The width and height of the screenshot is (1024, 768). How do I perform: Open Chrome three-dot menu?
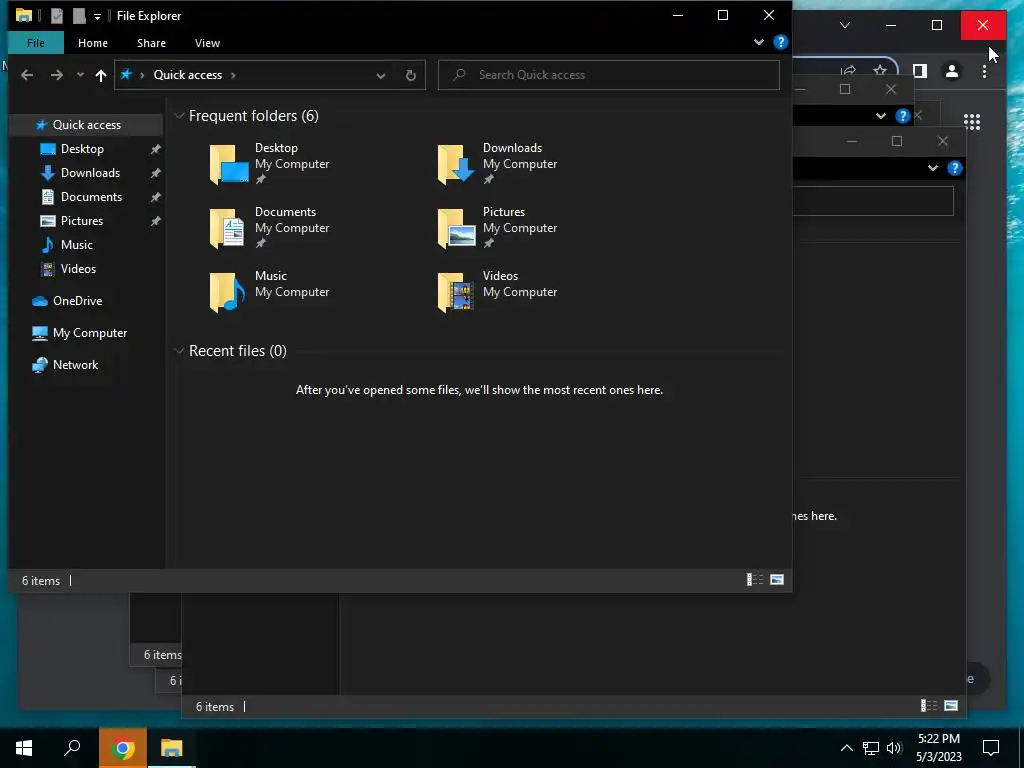984,71
